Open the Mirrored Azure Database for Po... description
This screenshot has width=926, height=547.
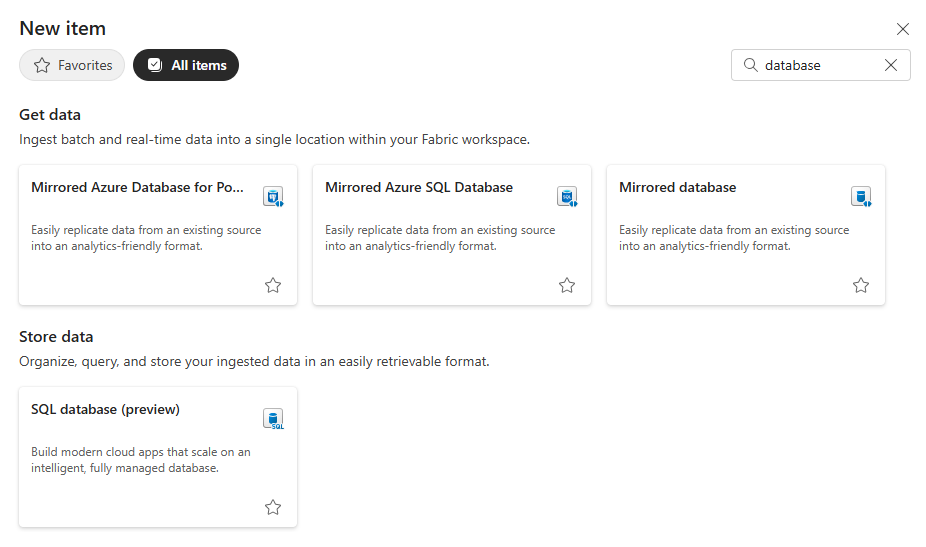click(x=146, y=238)
